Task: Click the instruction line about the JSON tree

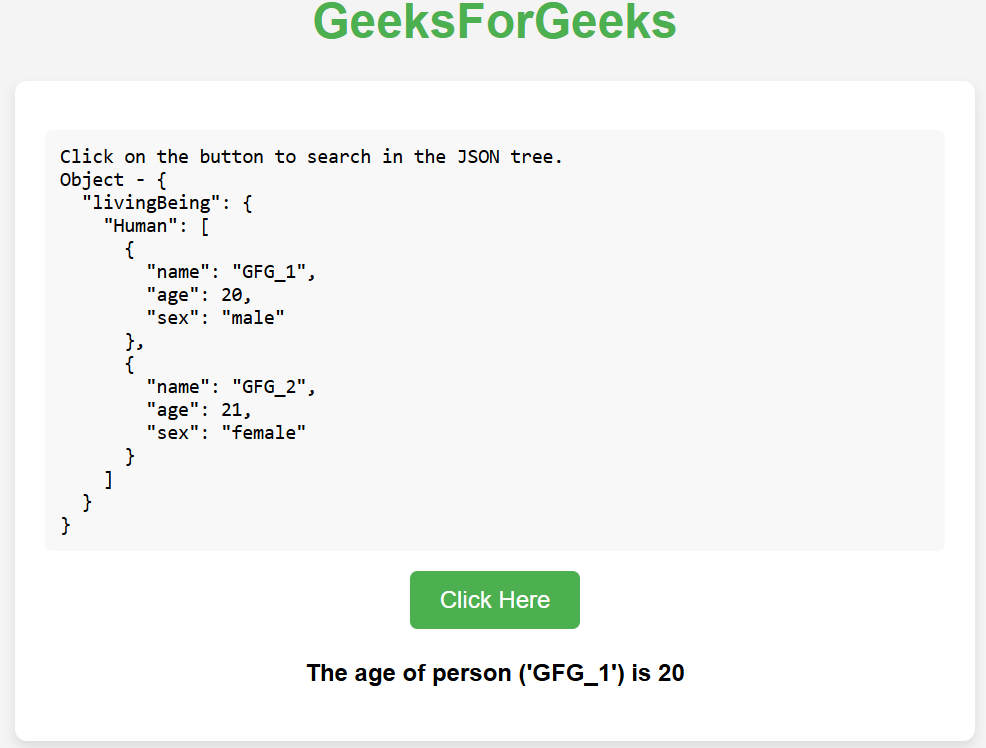Action: click(x=311, y=157)
